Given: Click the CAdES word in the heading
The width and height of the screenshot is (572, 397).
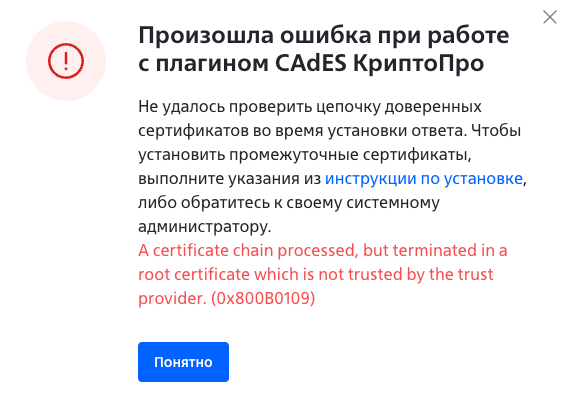Looking at the screenshot, I should [310, 63].
